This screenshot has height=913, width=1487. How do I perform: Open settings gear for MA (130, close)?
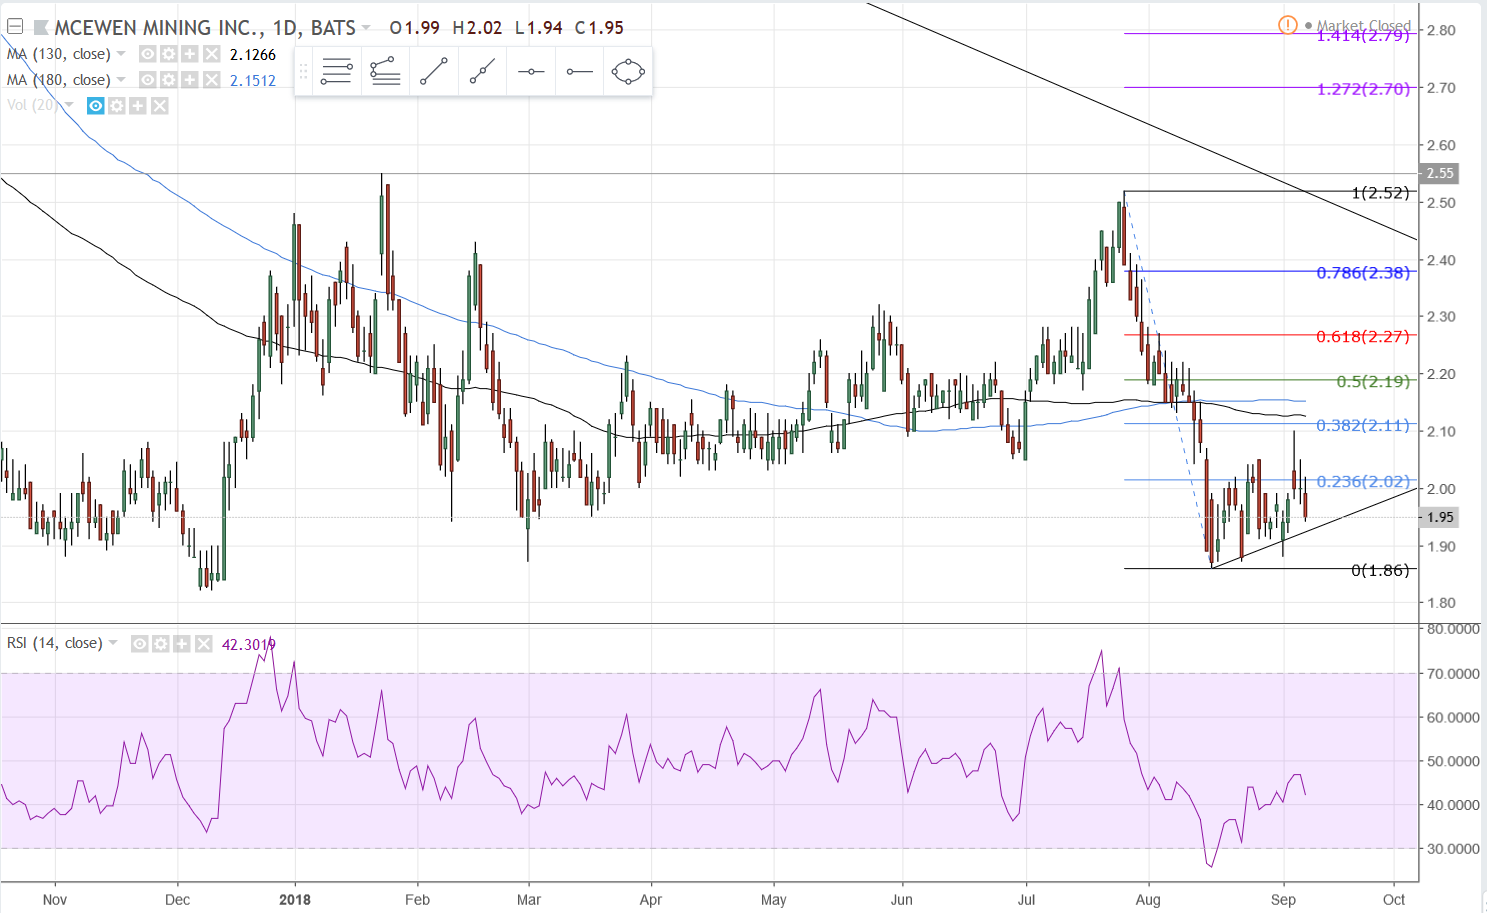[168, 54]
